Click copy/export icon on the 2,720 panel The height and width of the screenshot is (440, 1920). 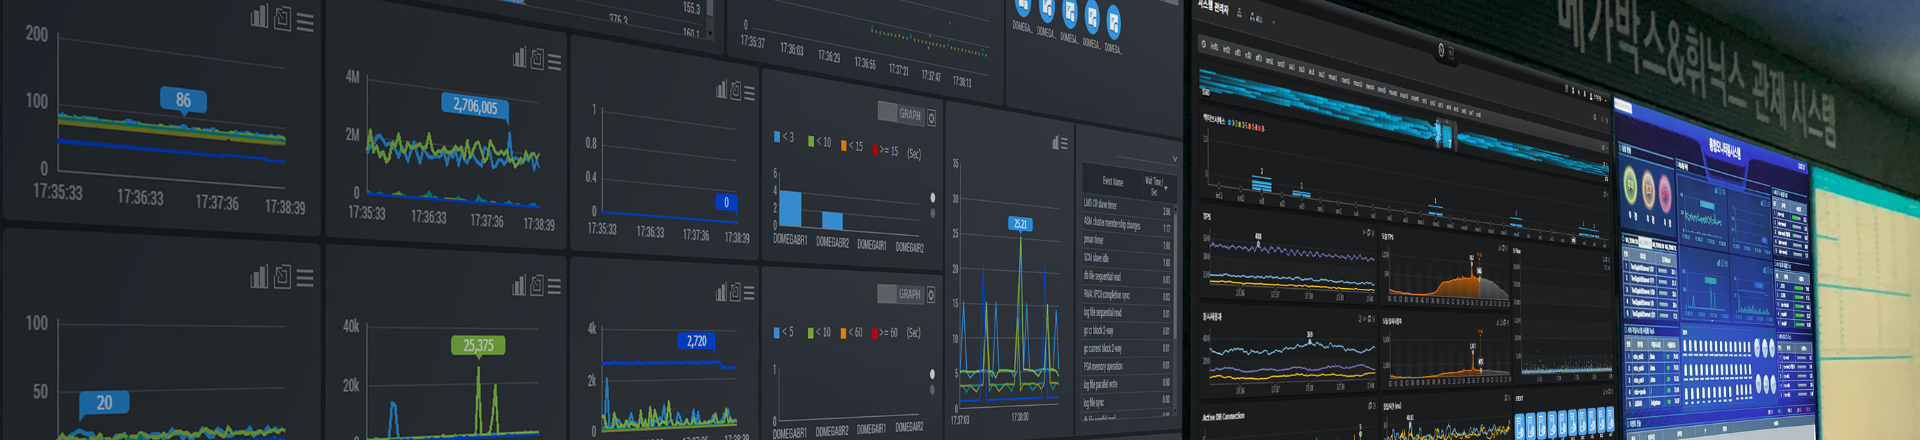tap(736, 292)
